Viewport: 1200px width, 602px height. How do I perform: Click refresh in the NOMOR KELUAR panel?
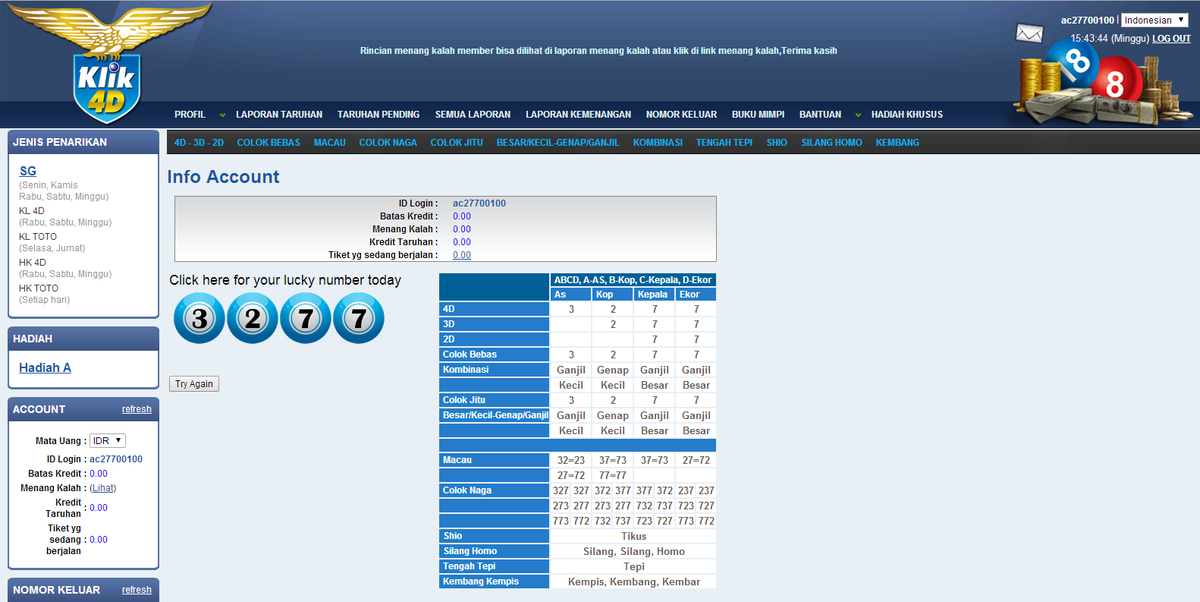(137, 590)
